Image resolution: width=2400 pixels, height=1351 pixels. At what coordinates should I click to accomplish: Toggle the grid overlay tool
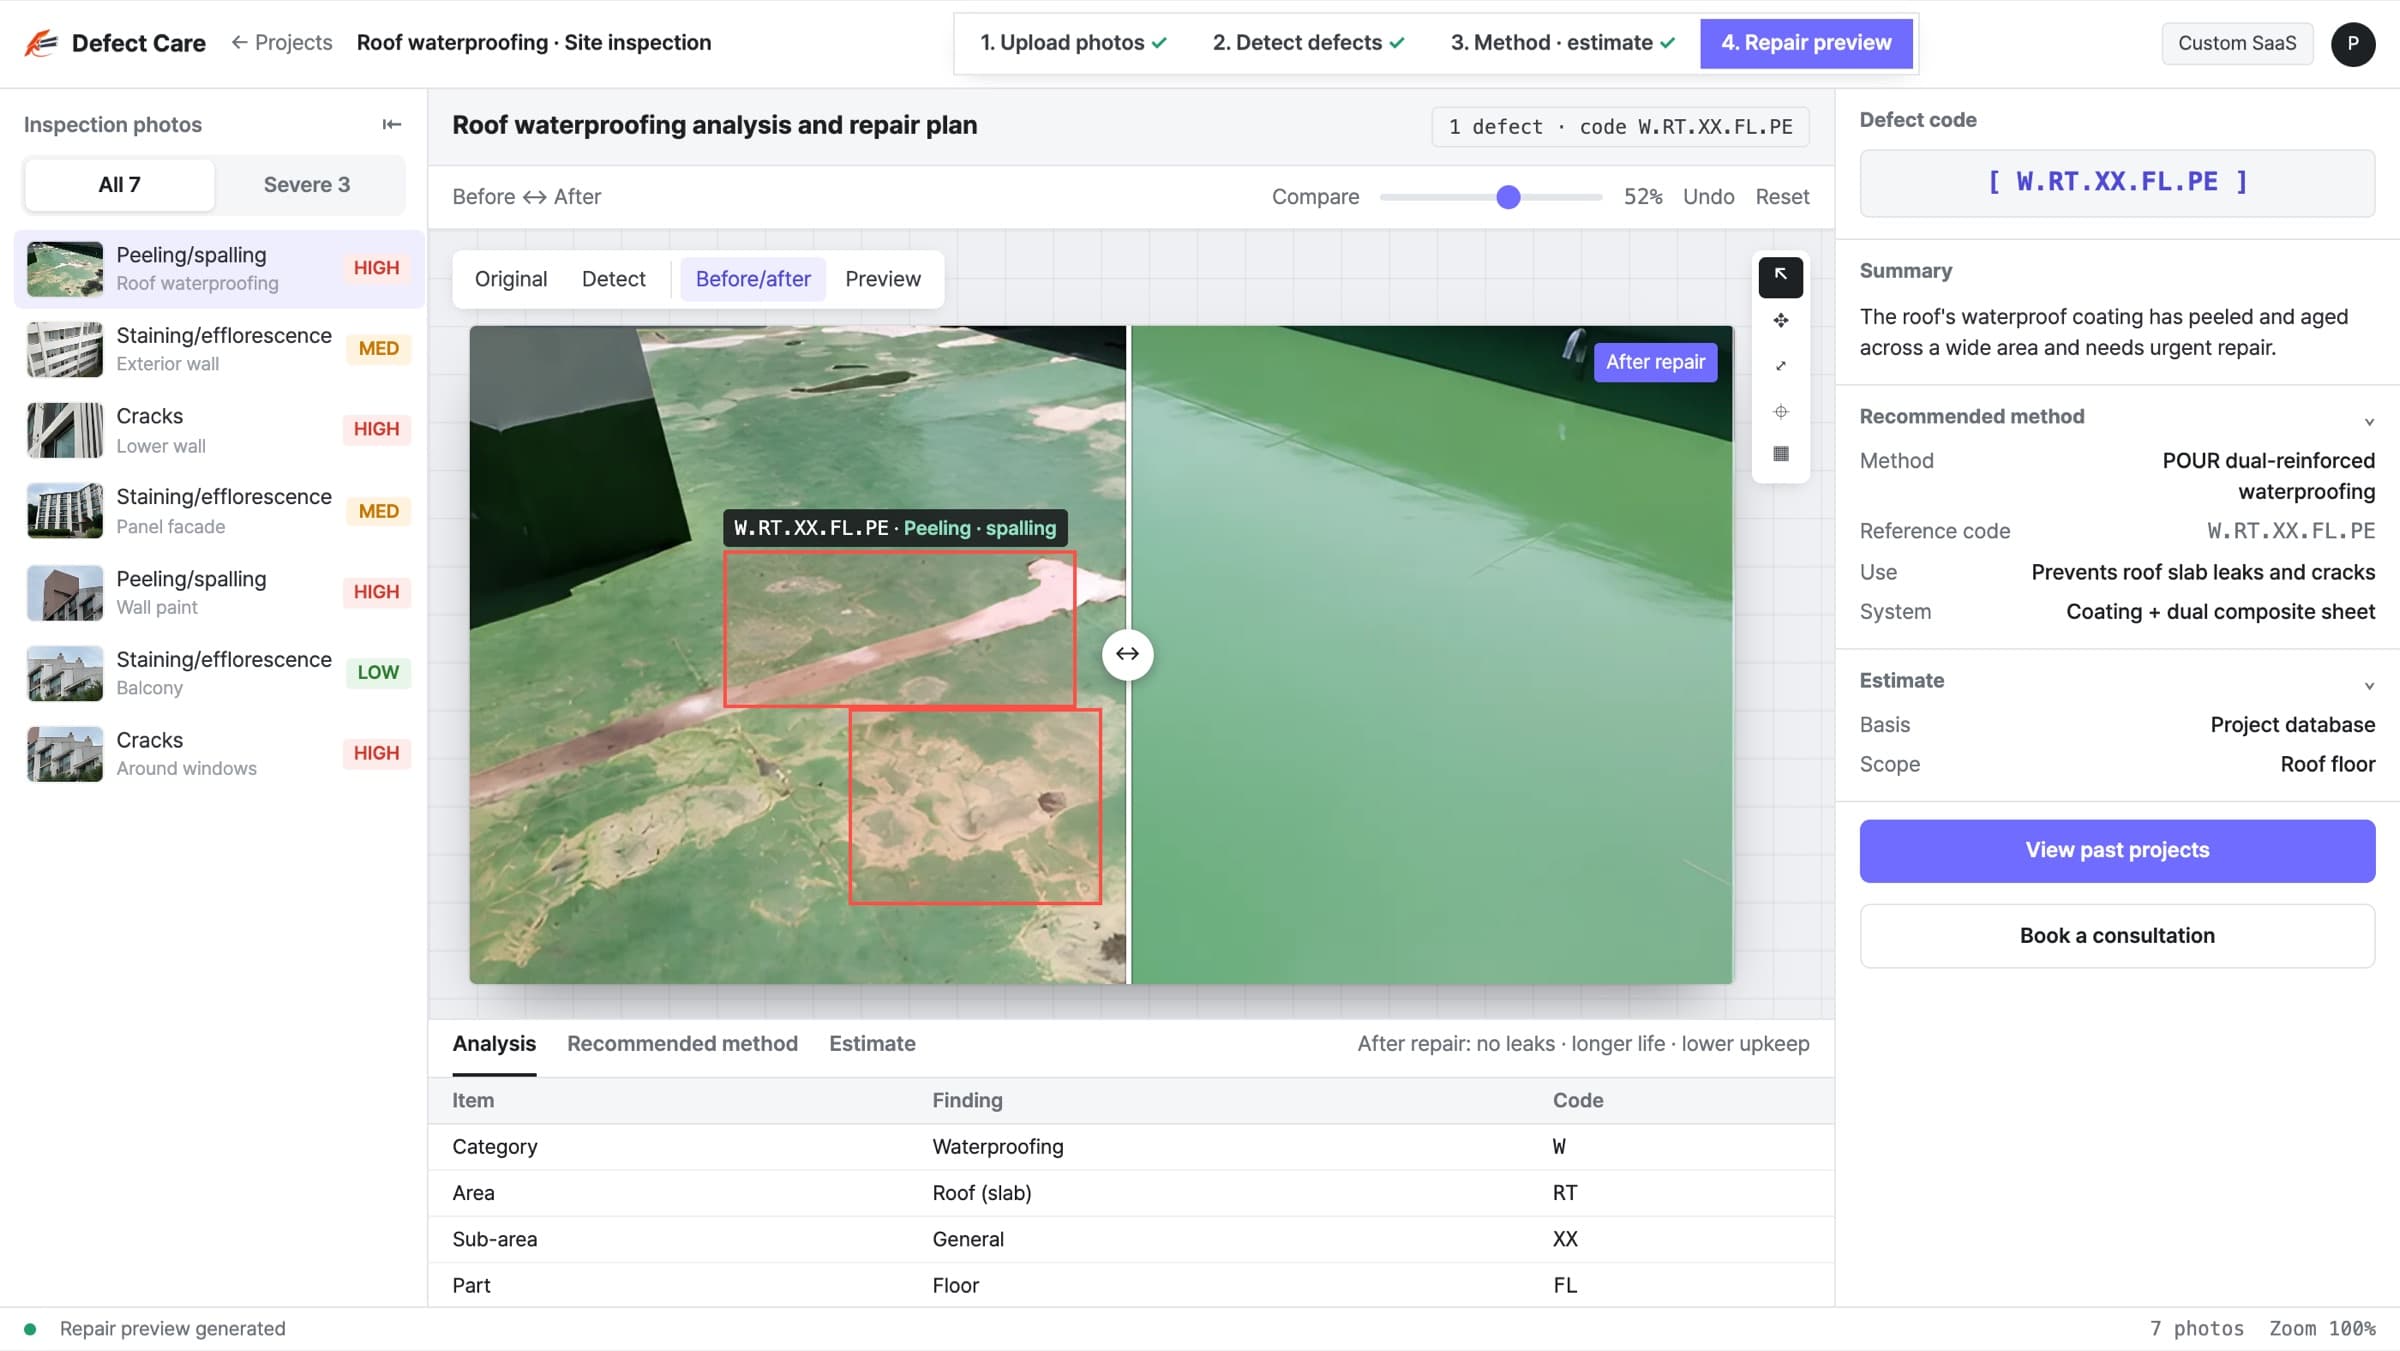tap(1780, 454)
